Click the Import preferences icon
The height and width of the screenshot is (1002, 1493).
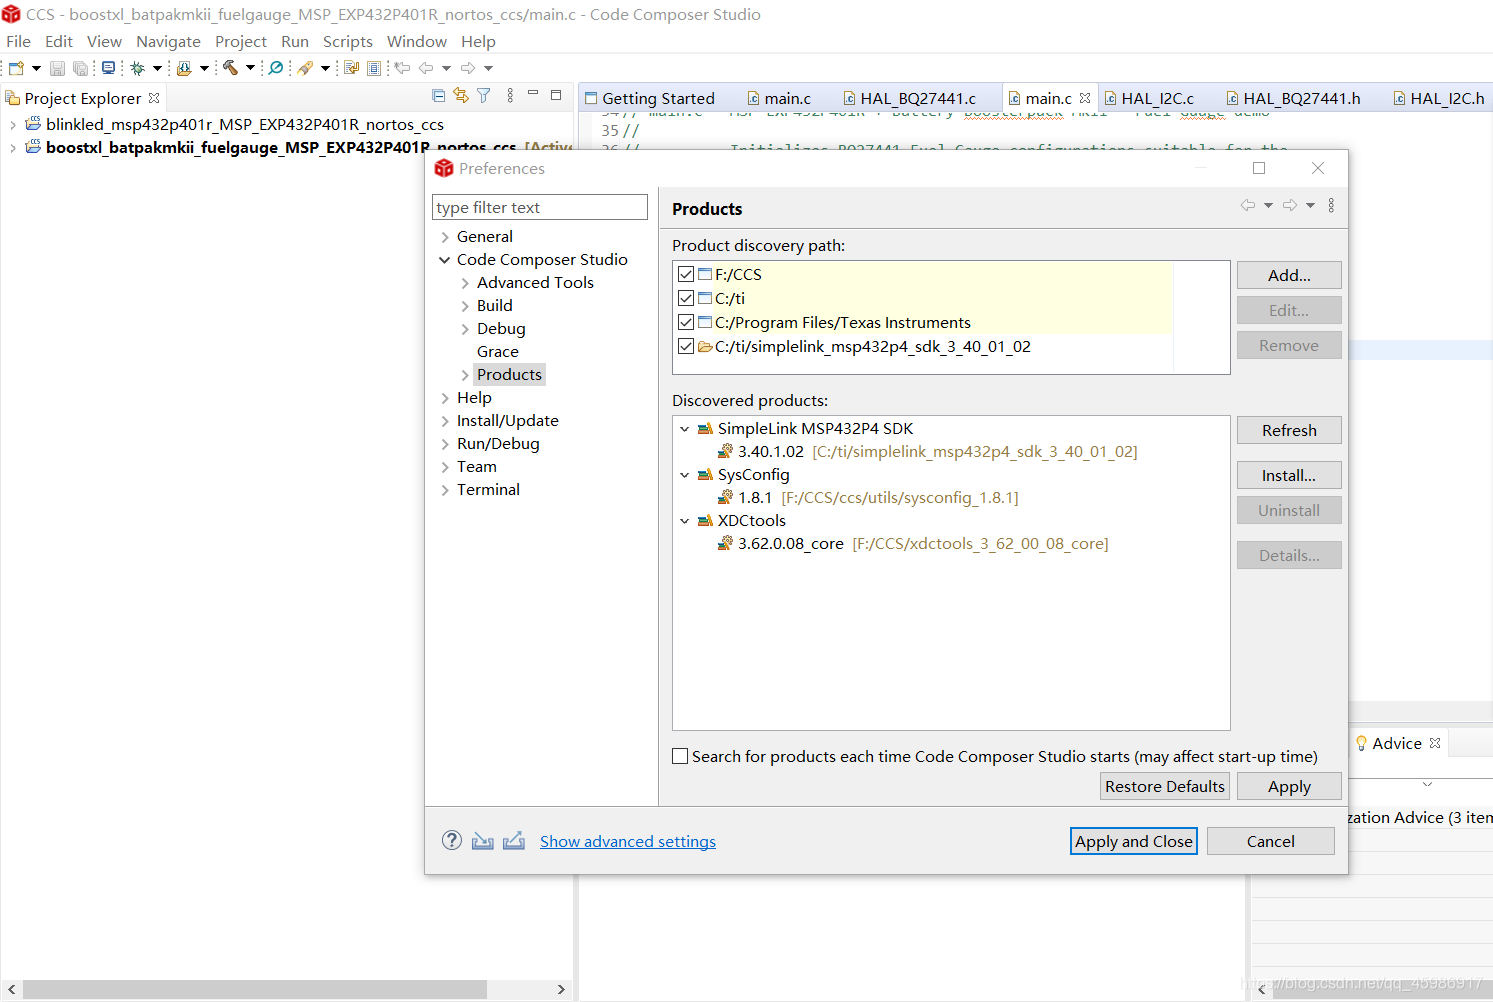(483, 841)
